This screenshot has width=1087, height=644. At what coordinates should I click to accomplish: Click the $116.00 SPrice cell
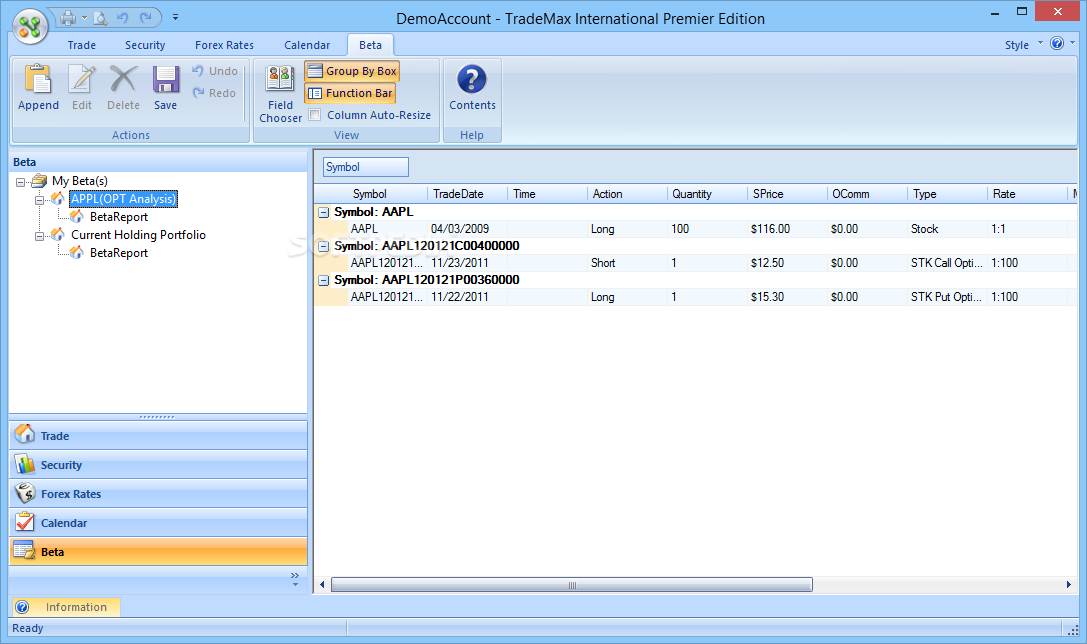click(788, 229)
